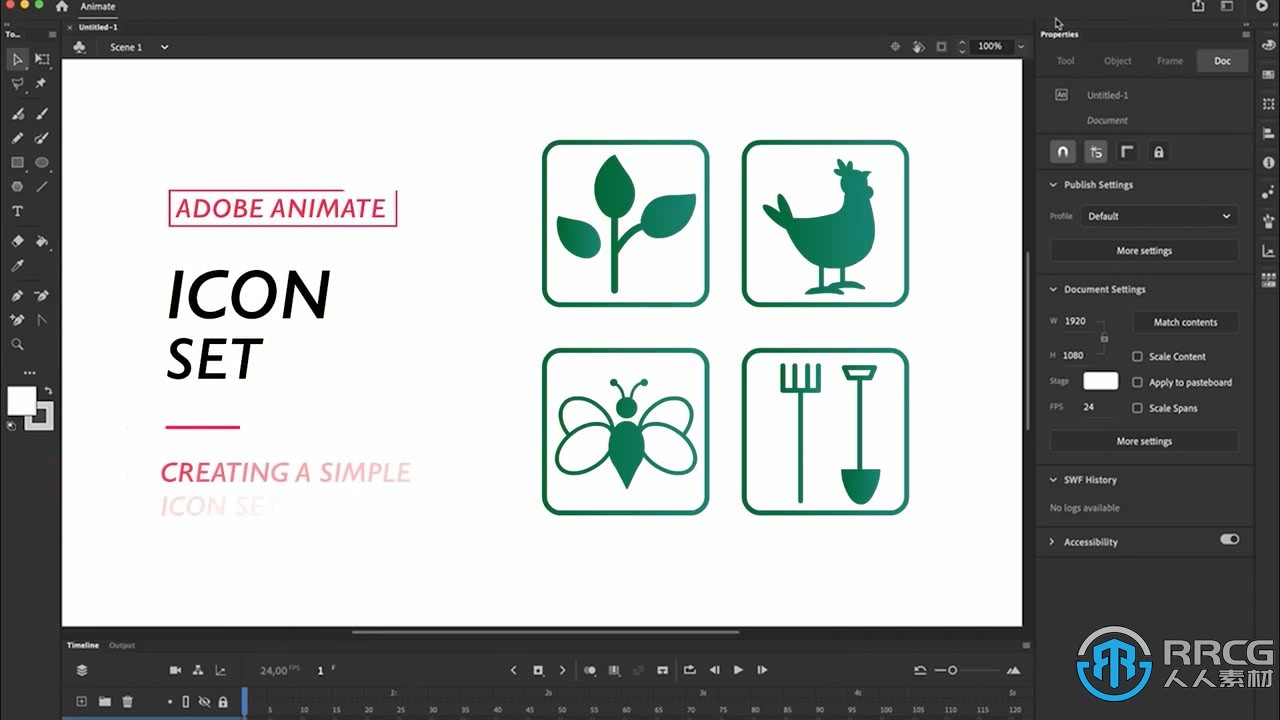Toggle Onion Skin in timeline

[590, 670]
